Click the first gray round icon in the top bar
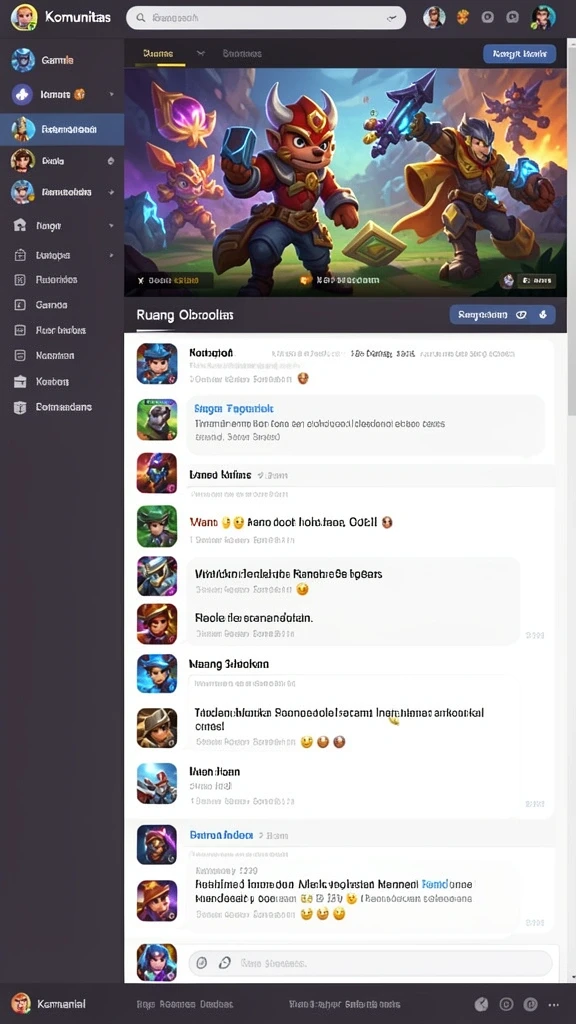This screenshot has width=576, height=1024. (x=487, y=18)
